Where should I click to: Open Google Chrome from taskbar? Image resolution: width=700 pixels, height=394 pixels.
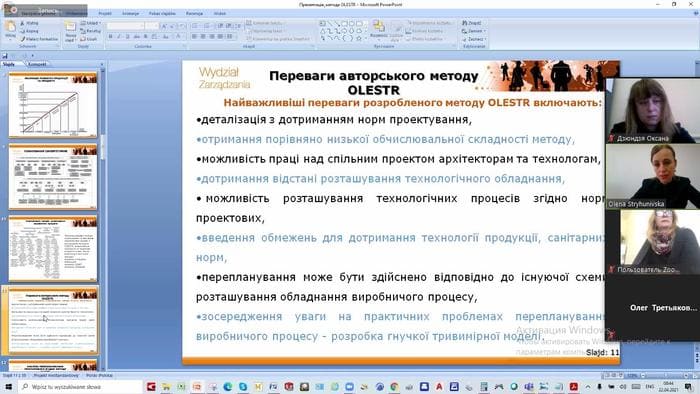394,386
